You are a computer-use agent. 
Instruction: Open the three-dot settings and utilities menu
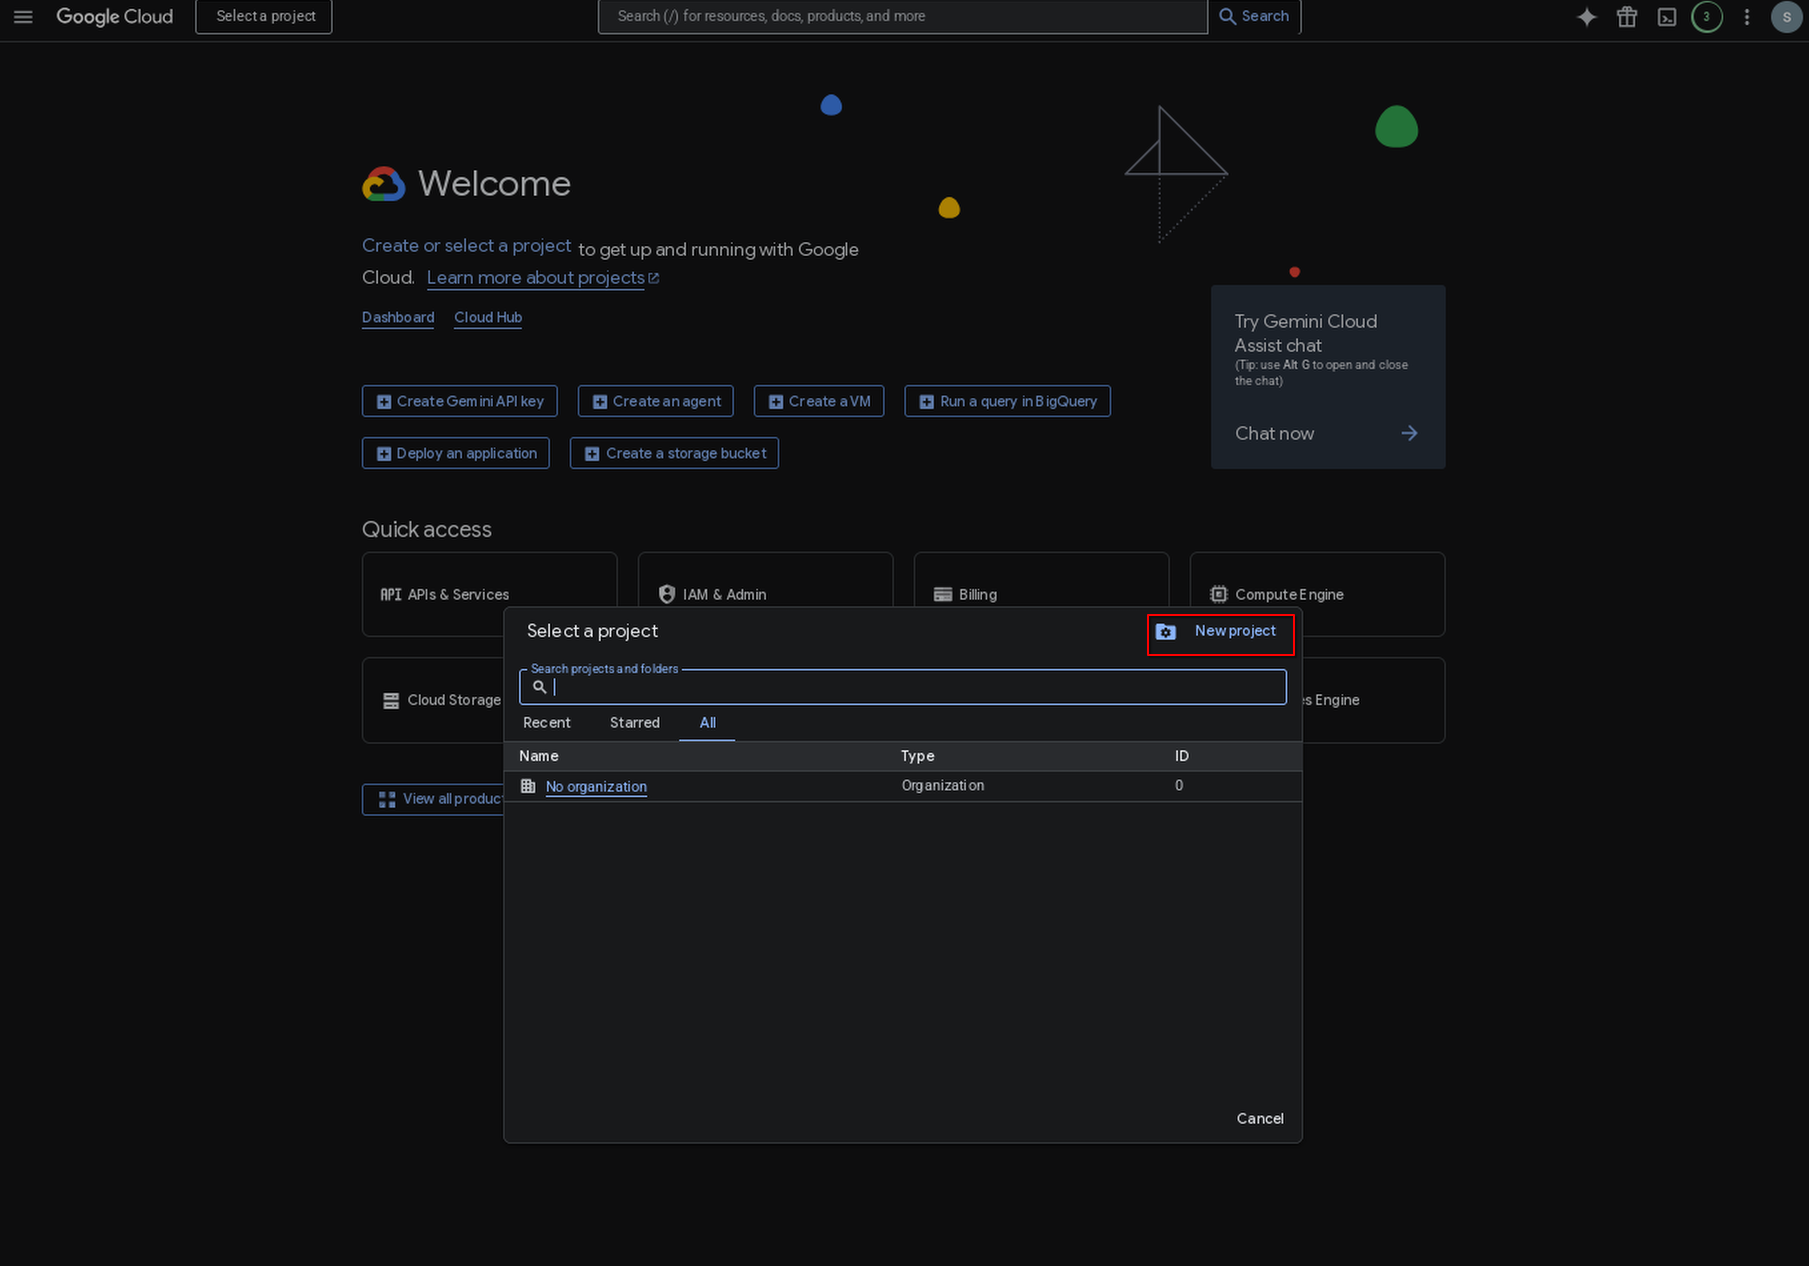click(x=1747, y=16)
